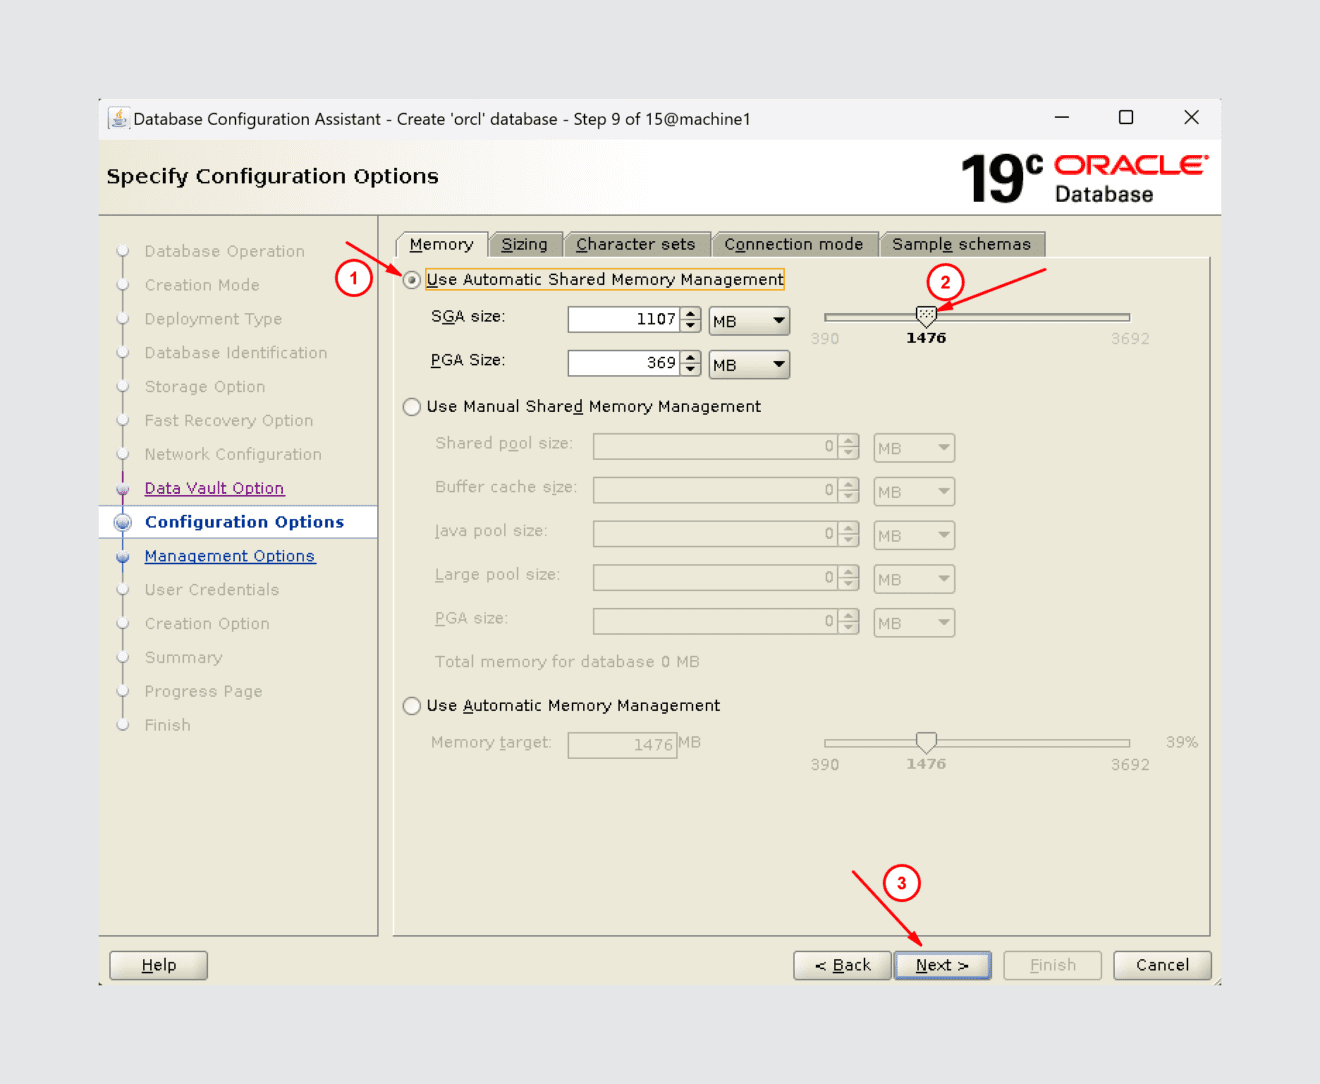
Task: Click the Back button
Action: (841, 964)
